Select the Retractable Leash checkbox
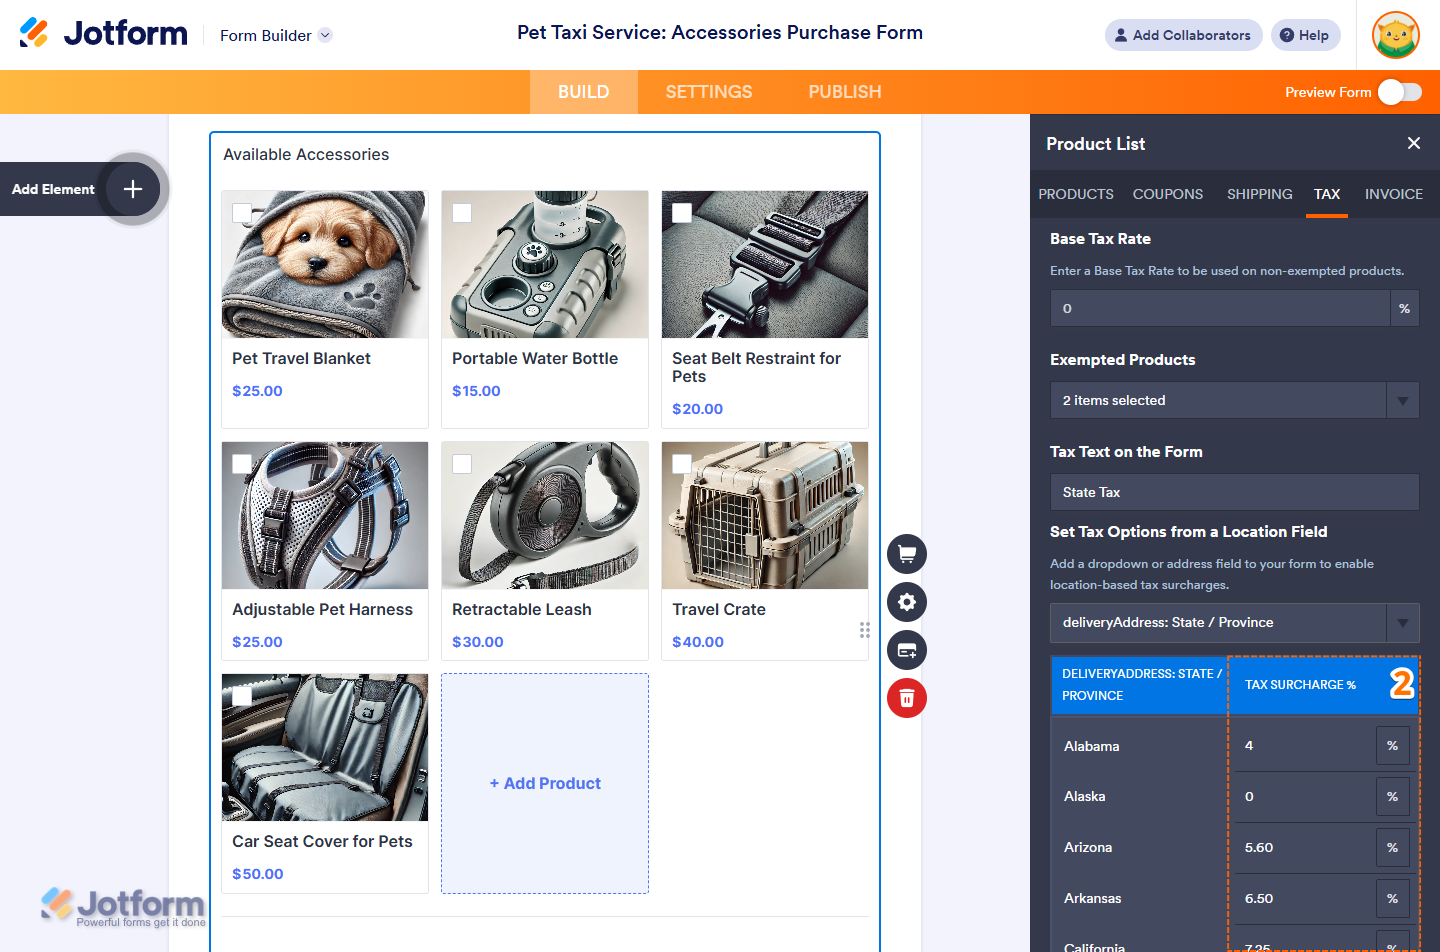 point(462,464)
